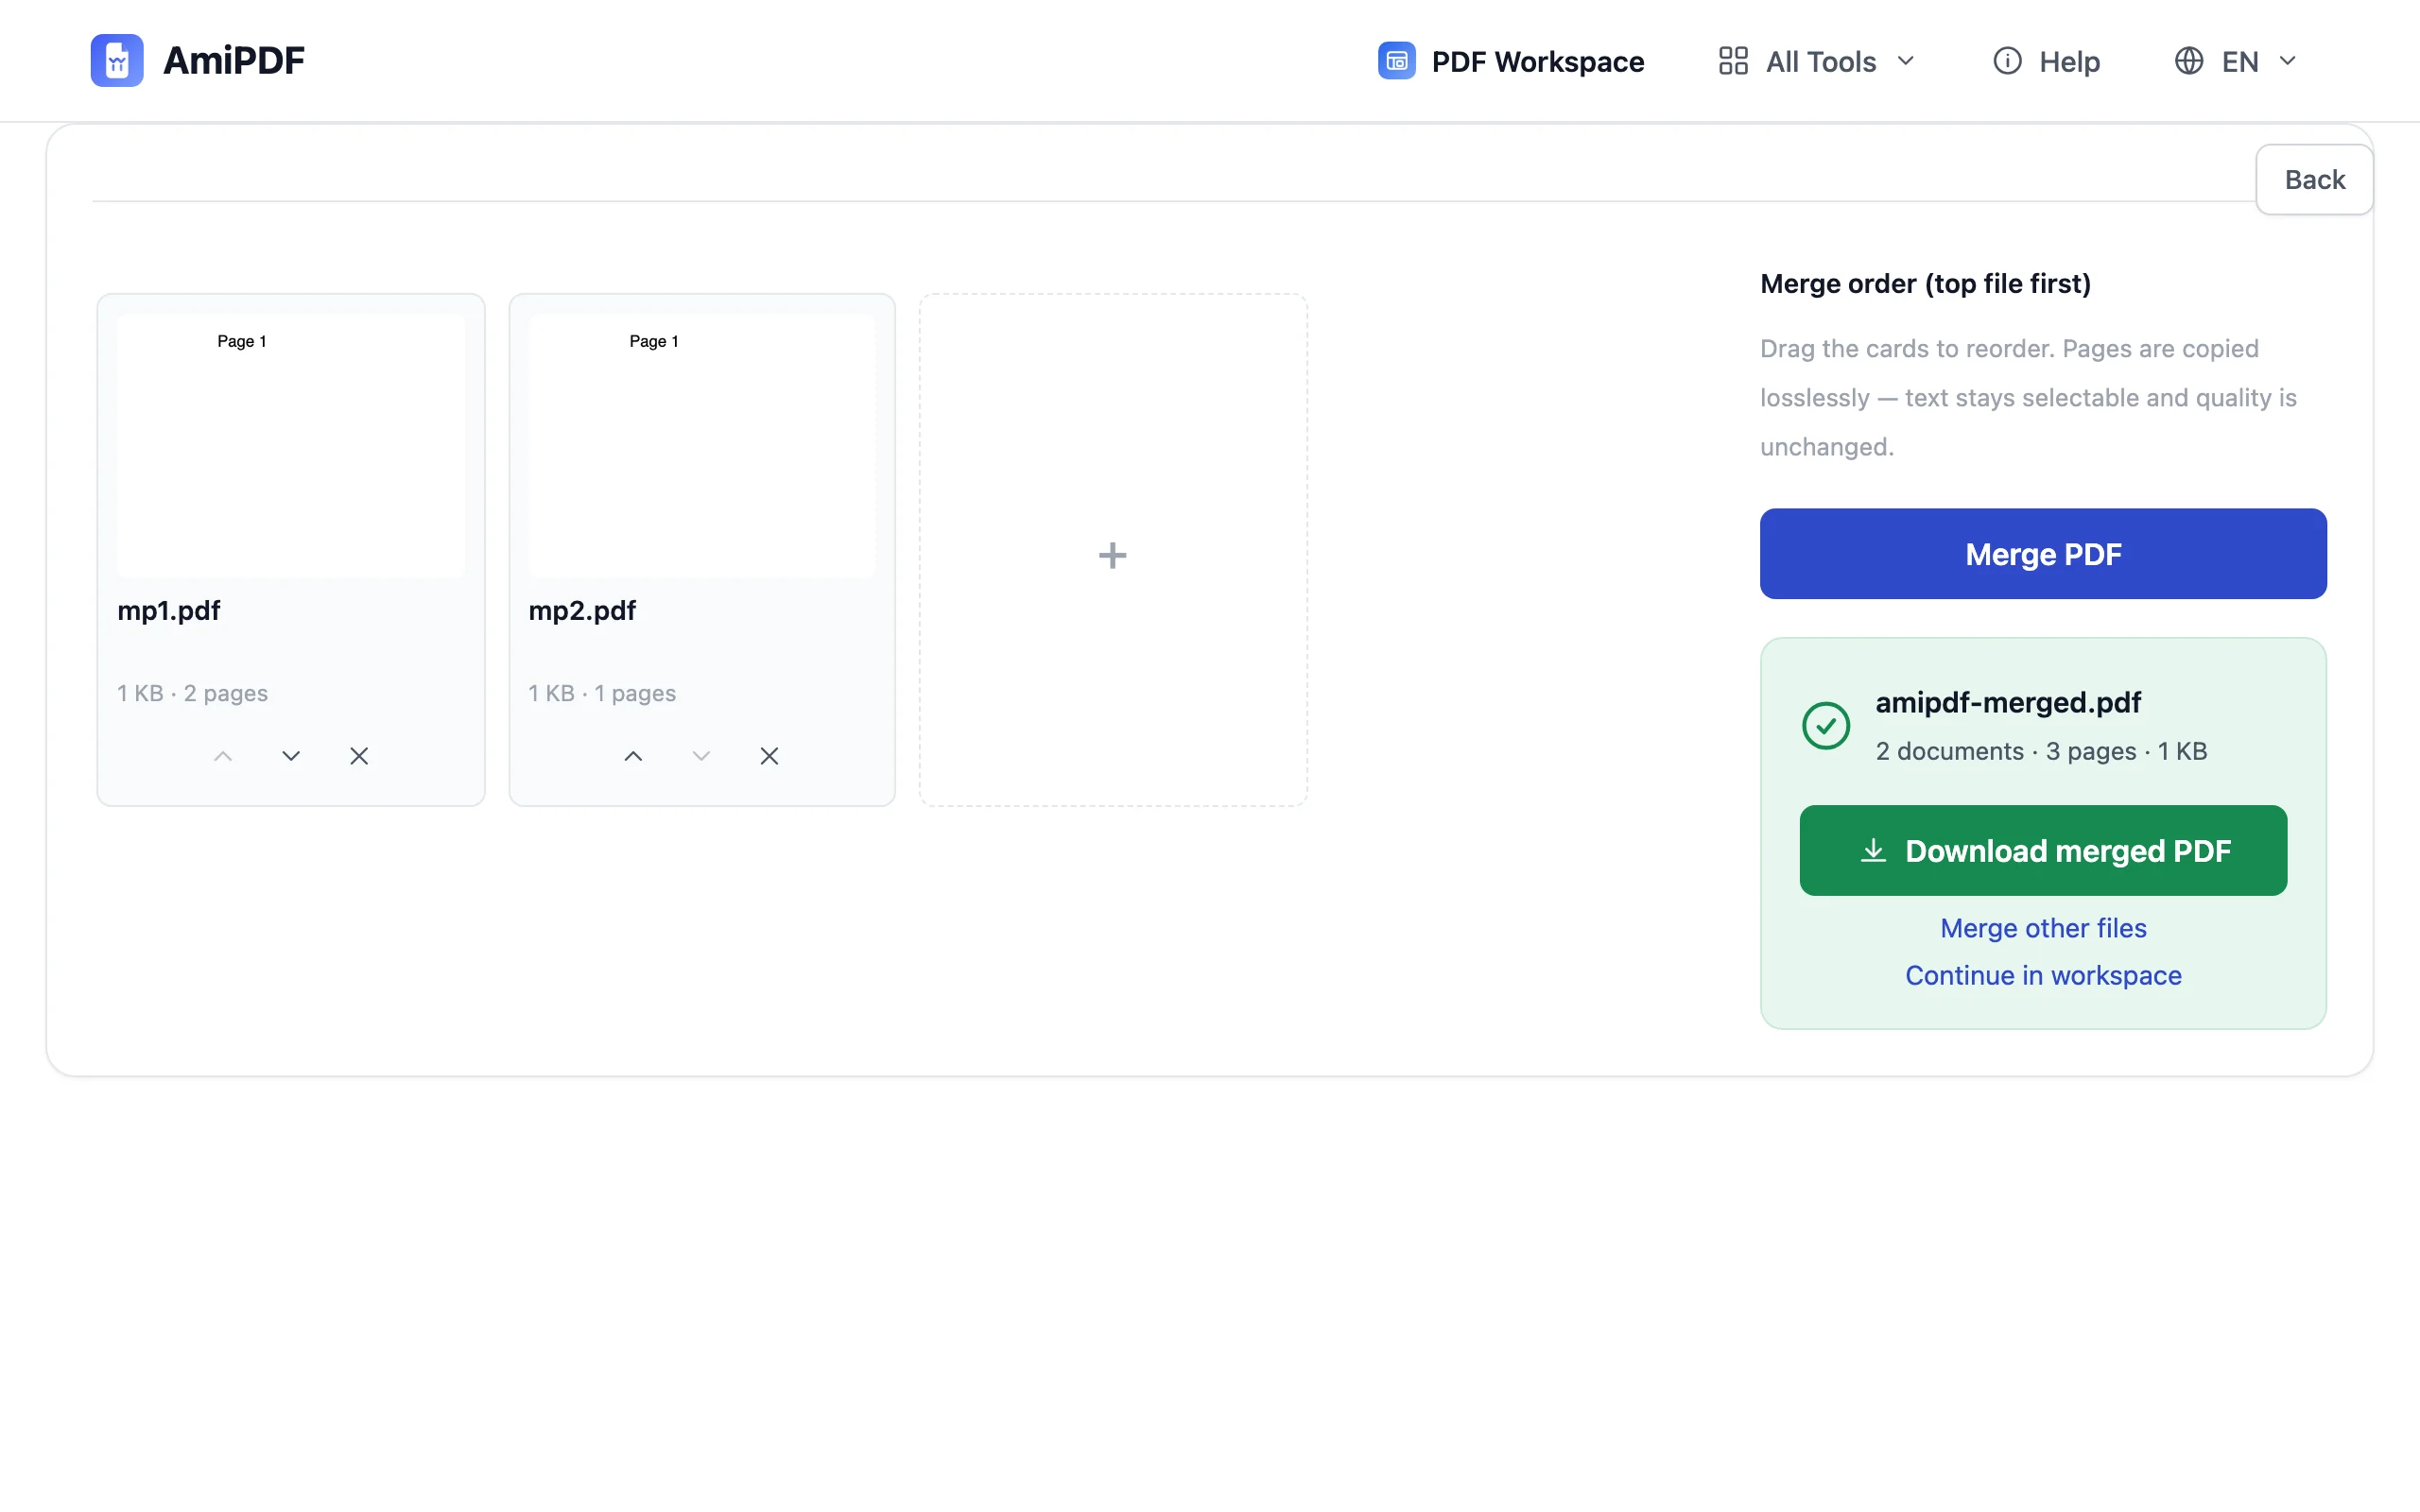Select the mp1.pdf page preview thumbnail

291,446
